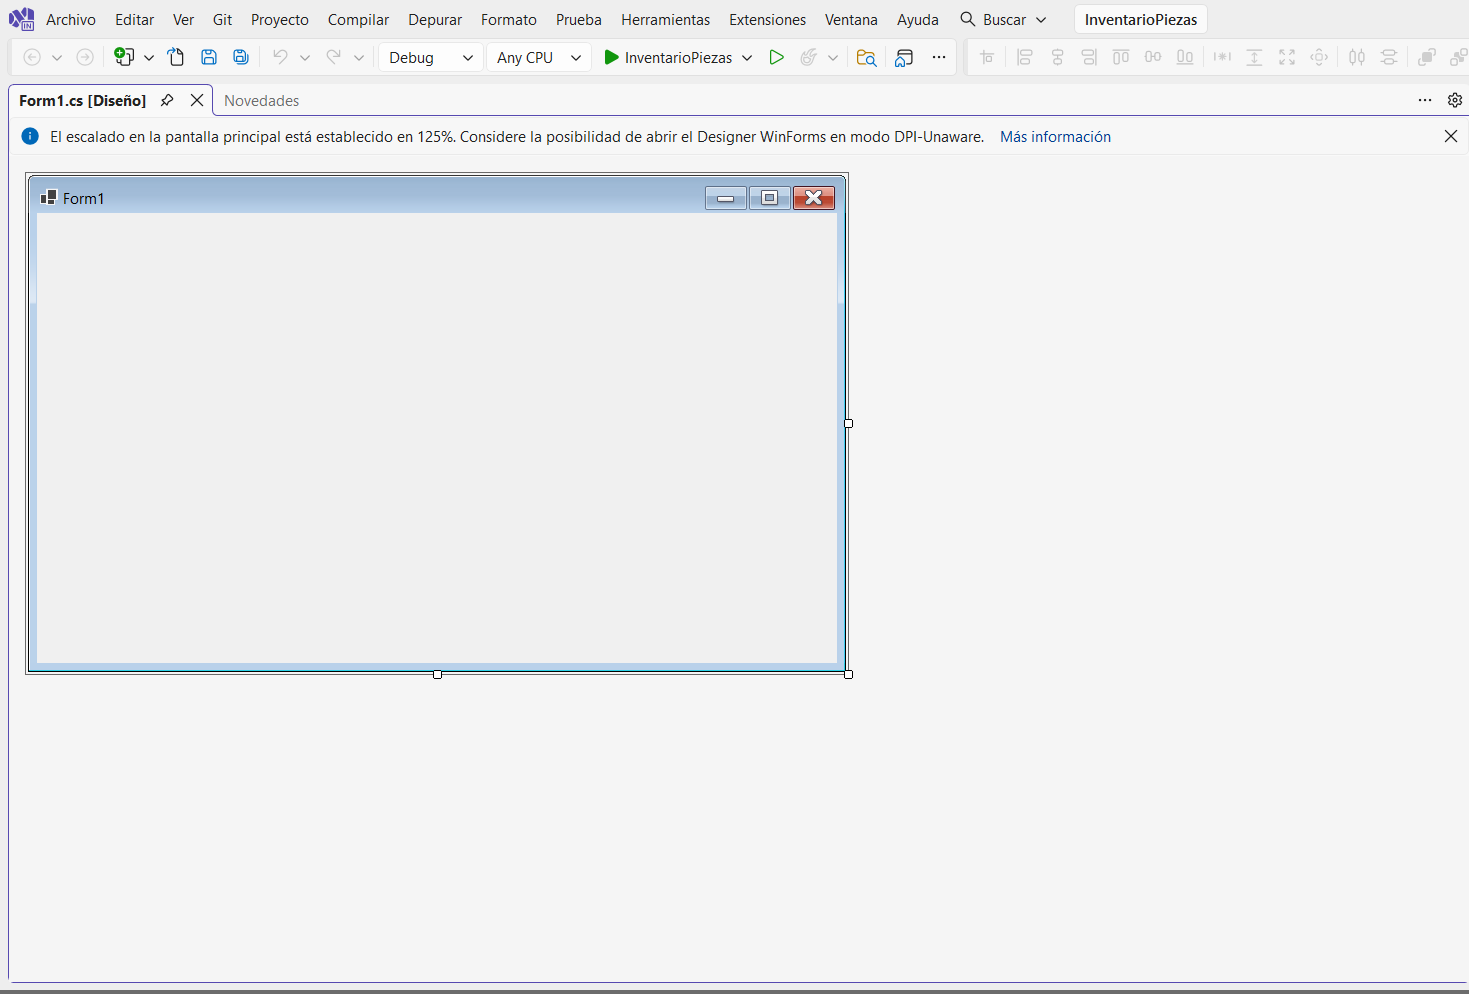
Task: Start without debugging using outlined play icon
Action: pyautogui.click(x=776, y=57)
